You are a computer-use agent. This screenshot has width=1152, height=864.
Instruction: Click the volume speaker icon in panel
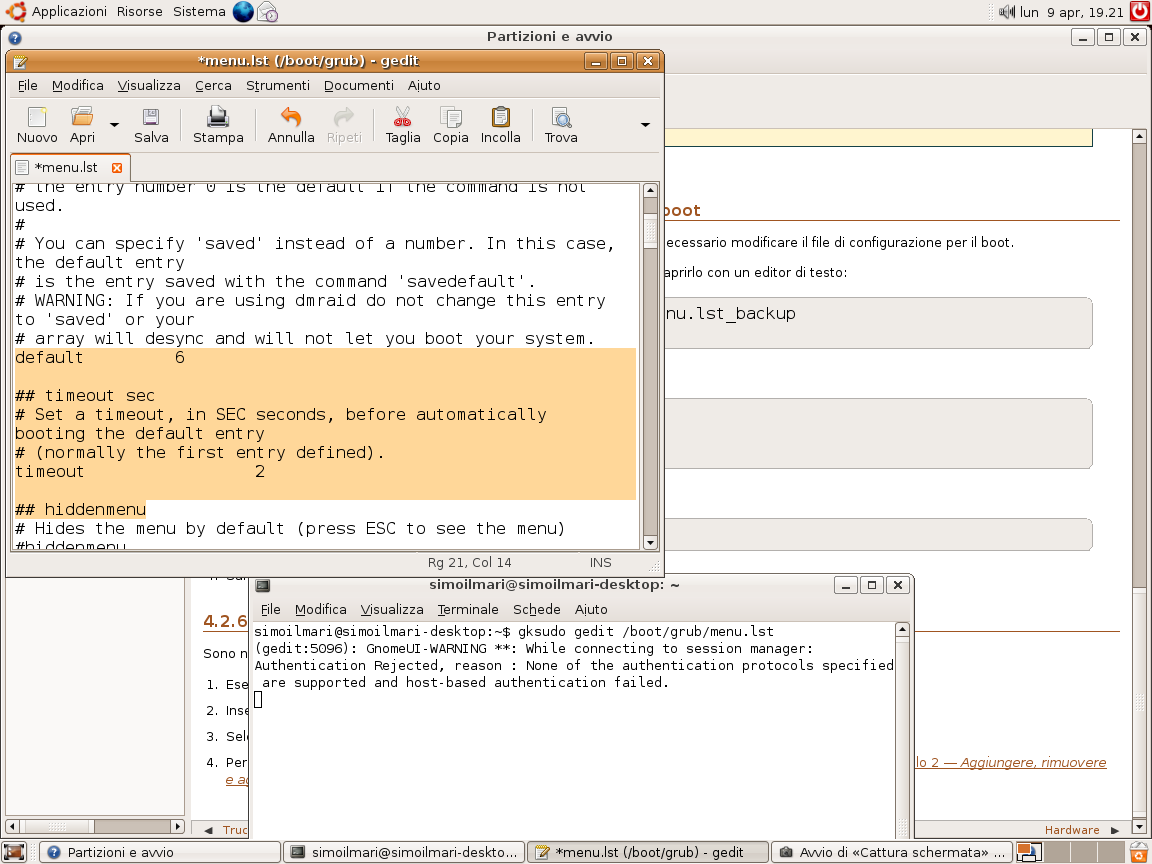[x=1007, y=12]
